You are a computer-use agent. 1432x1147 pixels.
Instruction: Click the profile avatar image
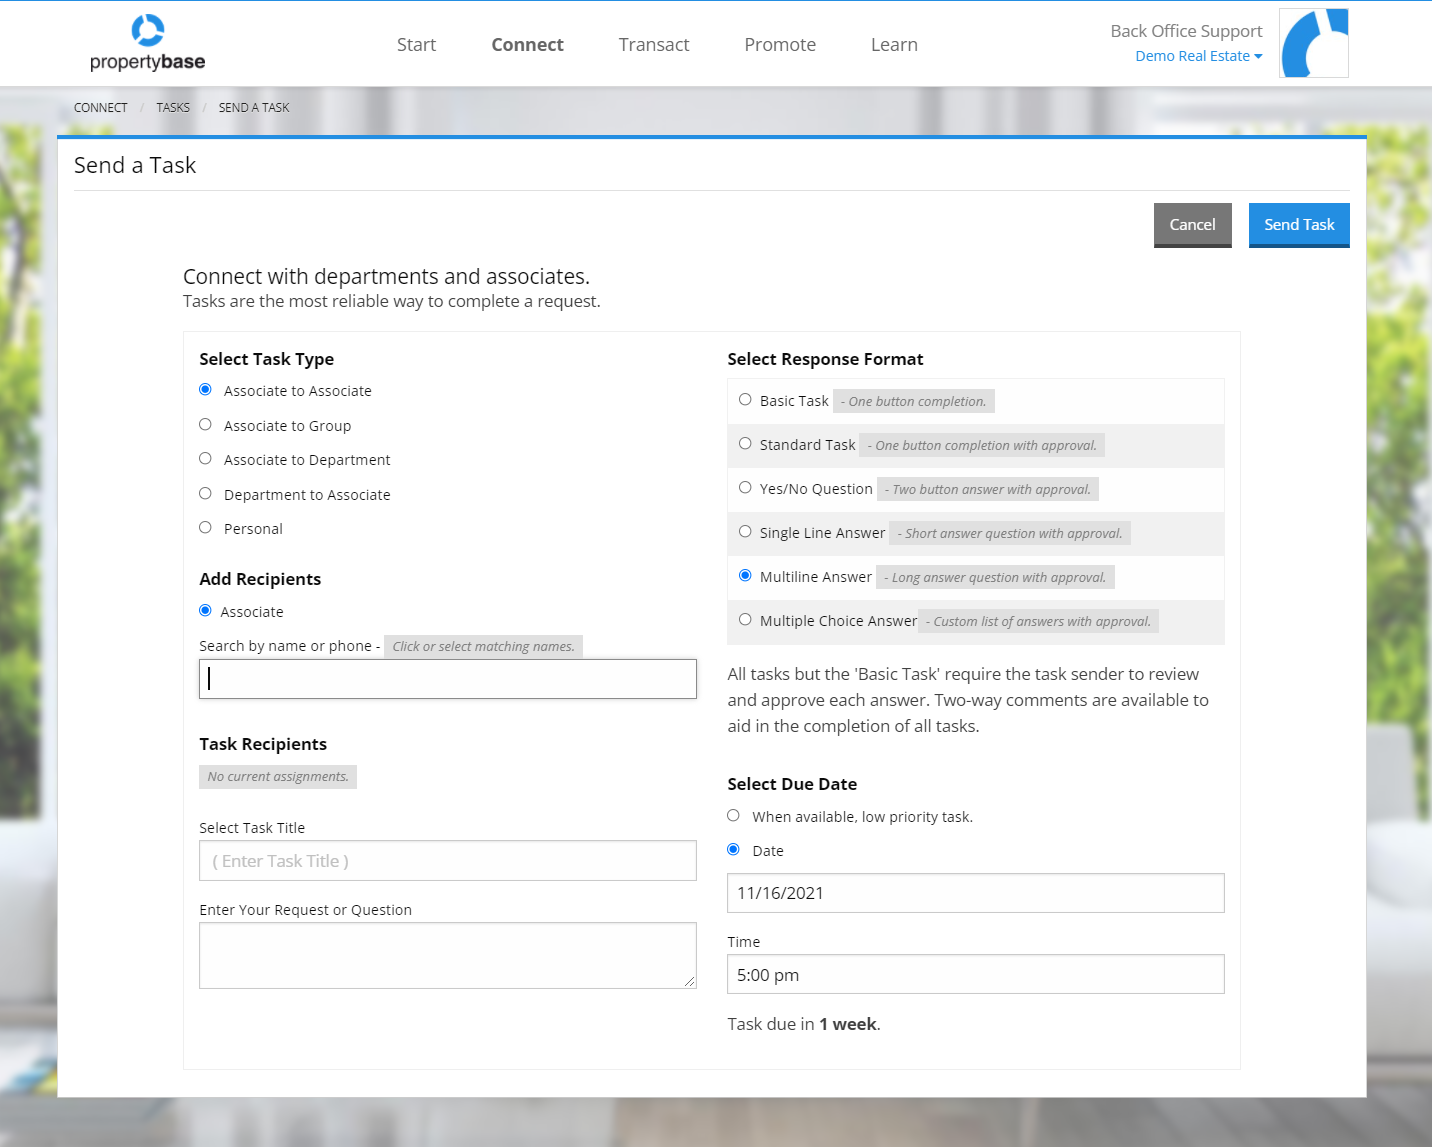pyautogui.click(x=1313, y=42)
